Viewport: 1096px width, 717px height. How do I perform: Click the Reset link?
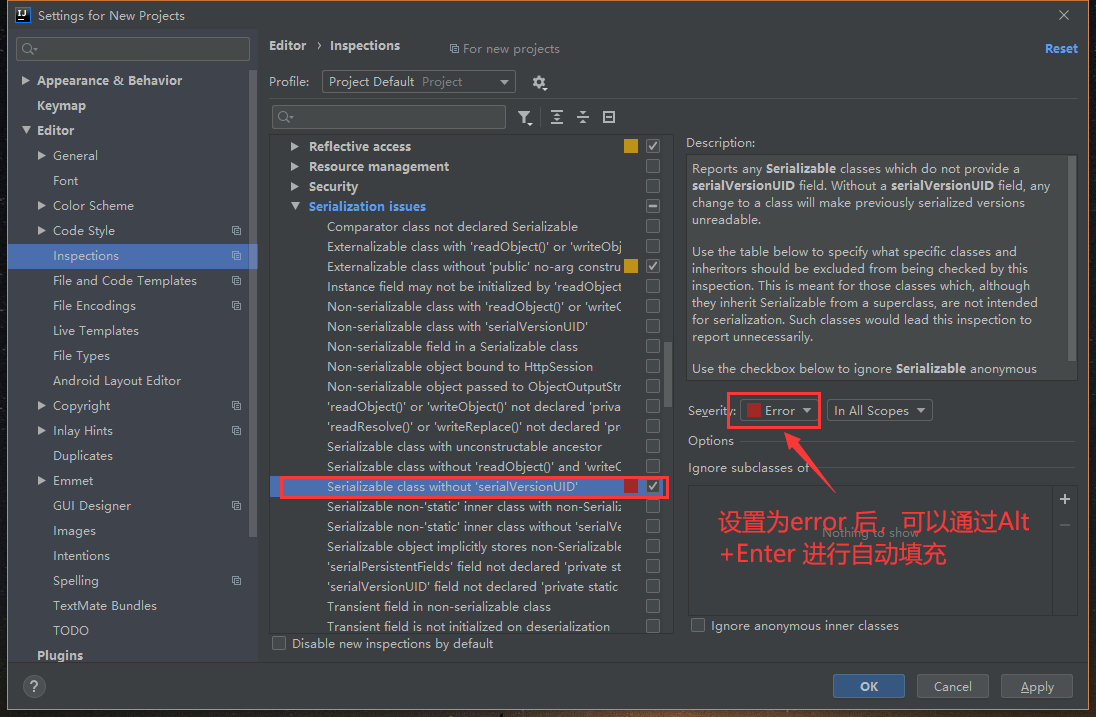[1061, 48]
